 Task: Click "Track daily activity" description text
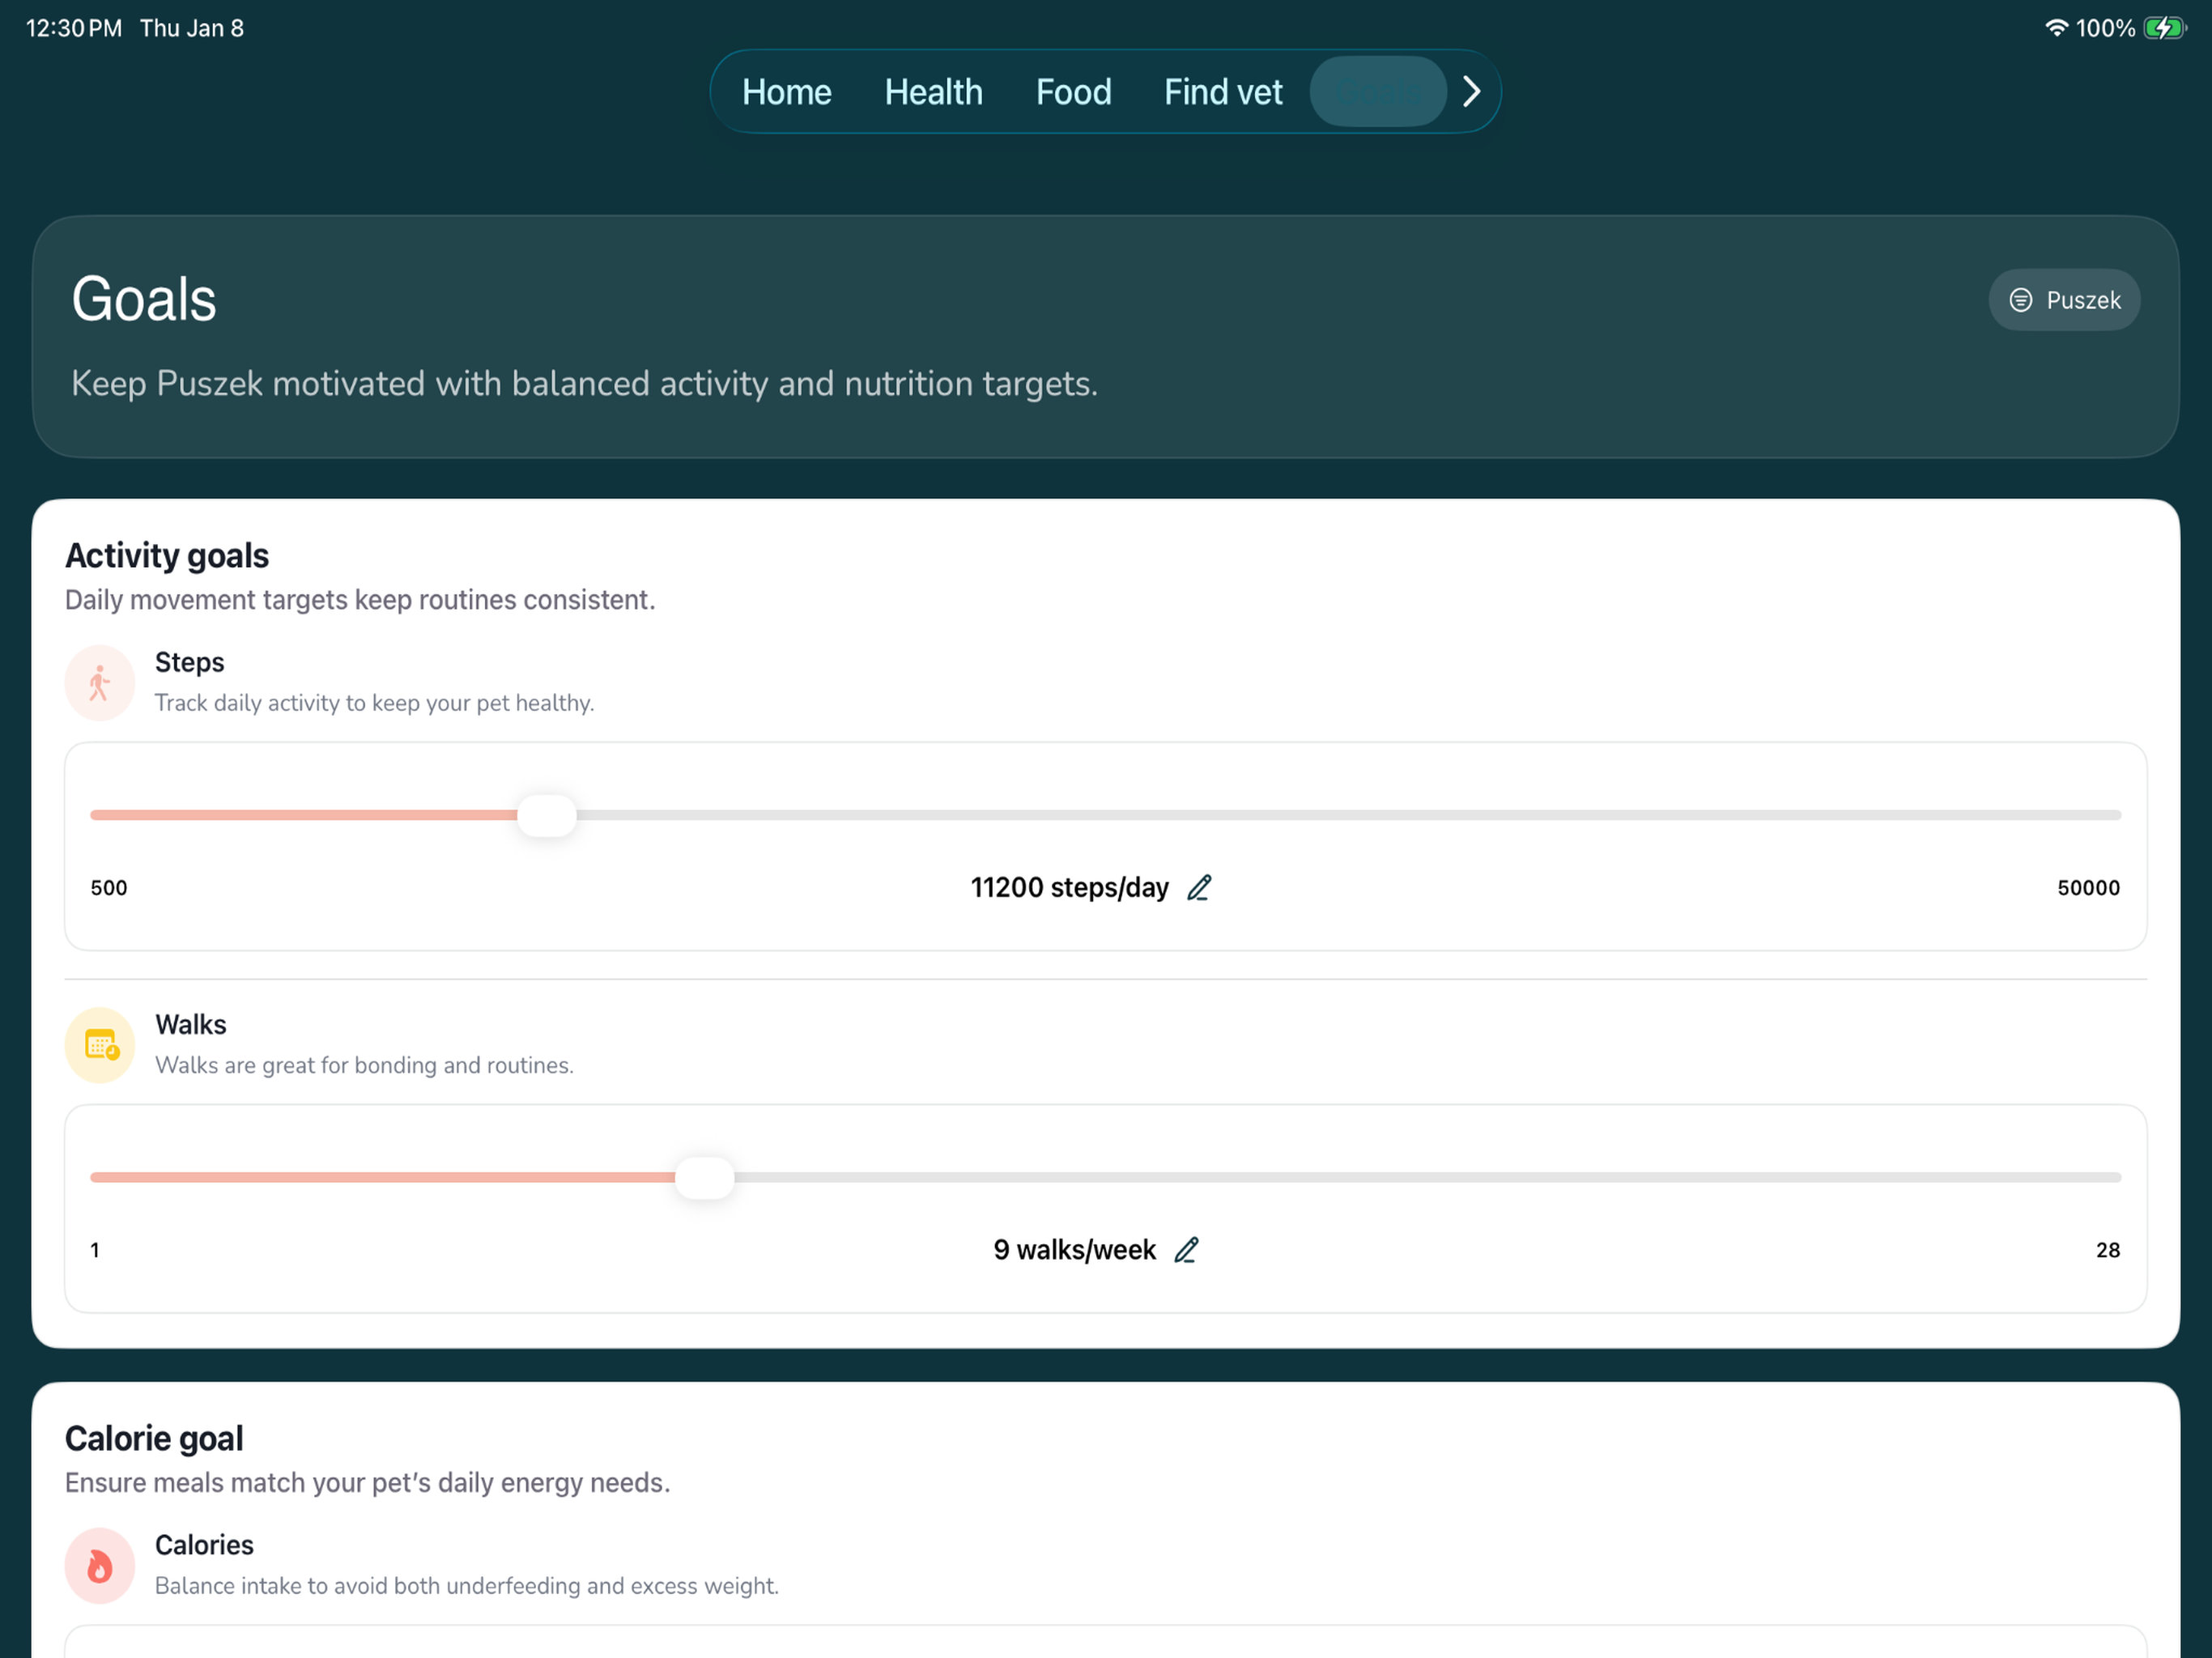pos(374,703)
